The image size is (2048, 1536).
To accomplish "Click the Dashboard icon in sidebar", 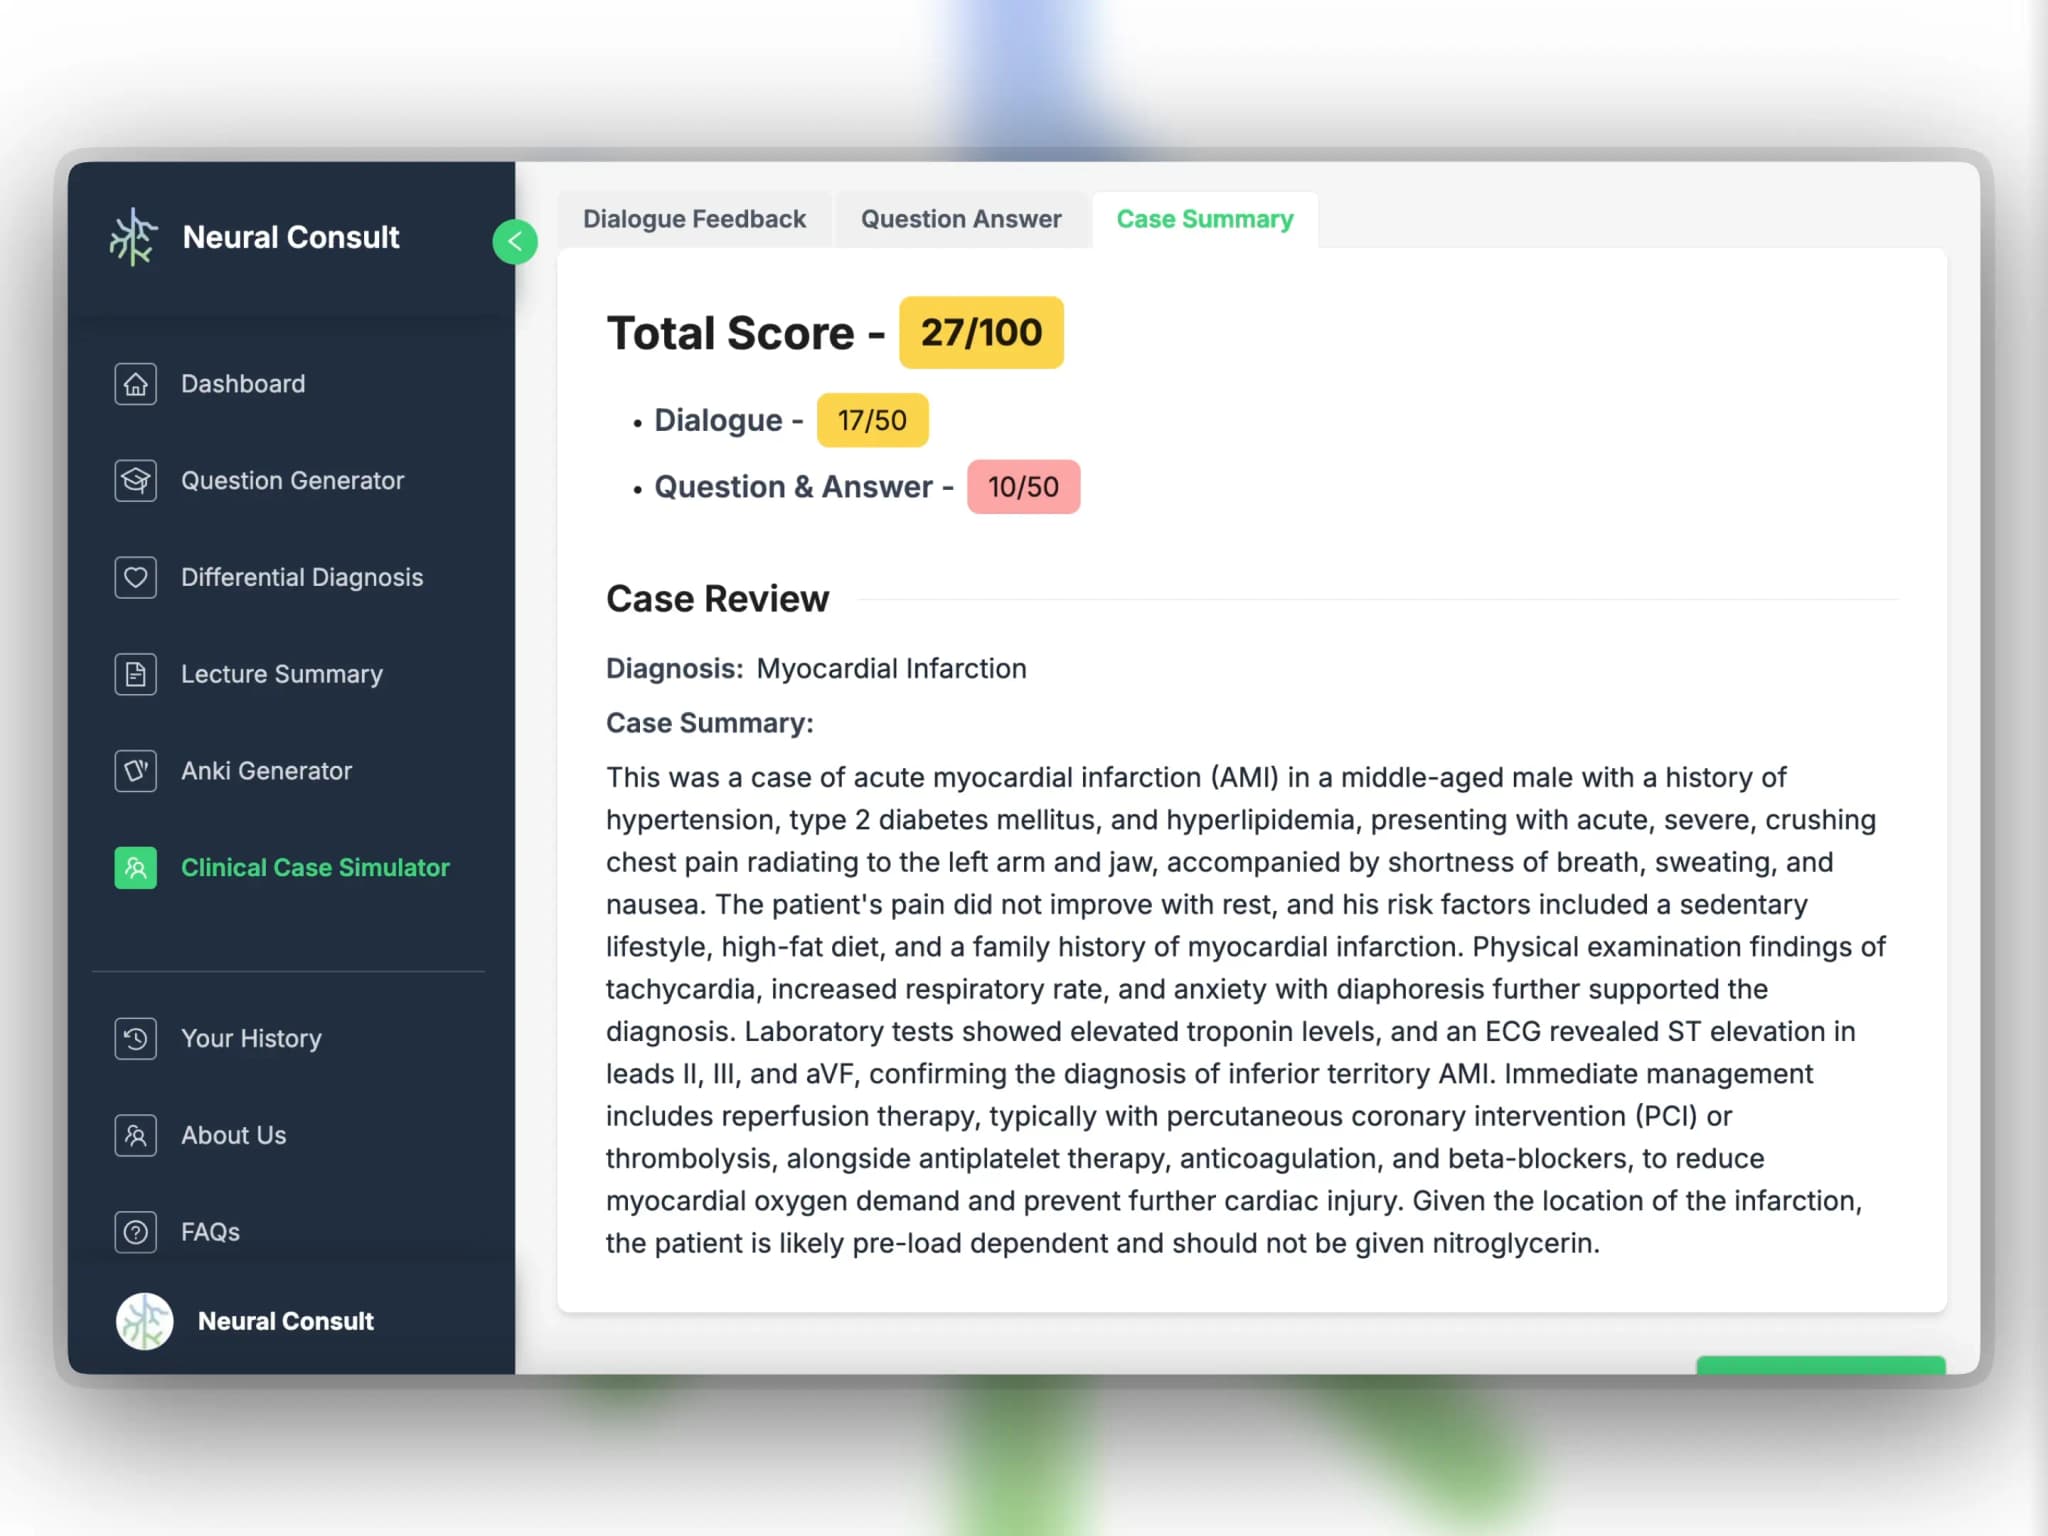I will click(135, 382).
